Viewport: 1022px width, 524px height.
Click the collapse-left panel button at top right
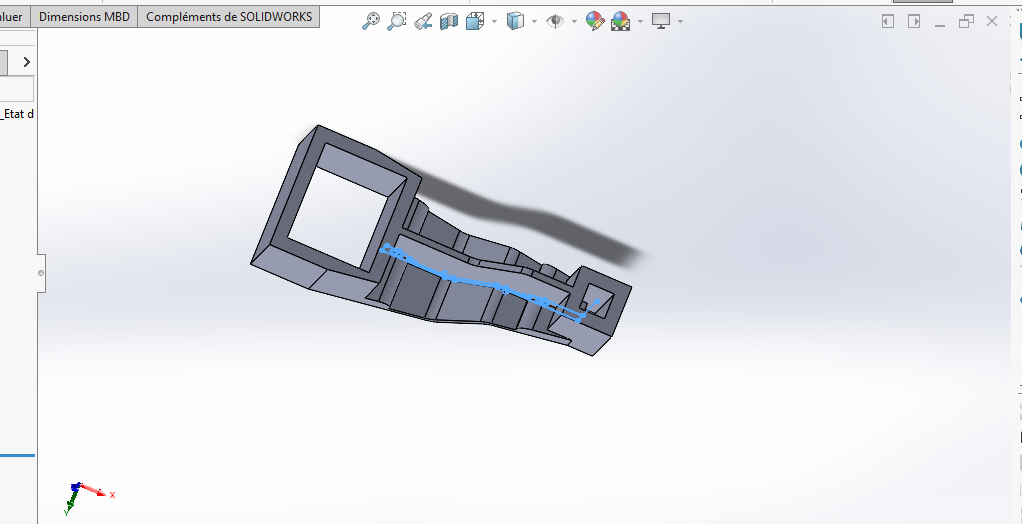pyautogui.click(x=888, y=21)
